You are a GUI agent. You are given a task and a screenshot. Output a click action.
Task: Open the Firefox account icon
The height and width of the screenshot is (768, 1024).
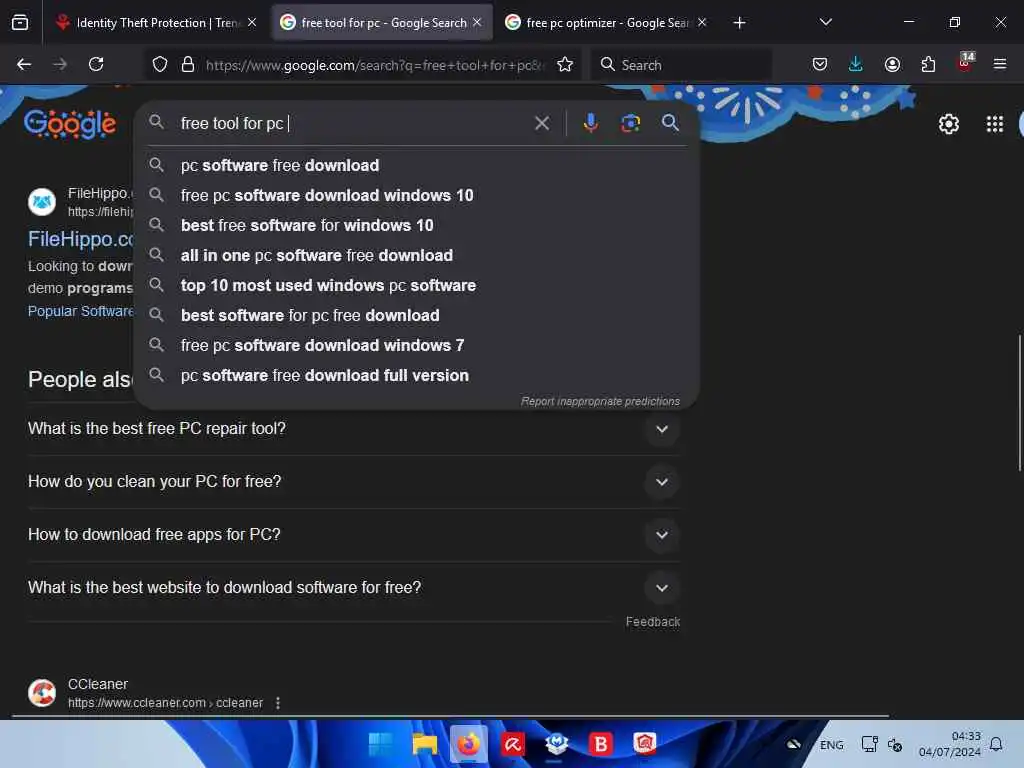pos(892,64)
